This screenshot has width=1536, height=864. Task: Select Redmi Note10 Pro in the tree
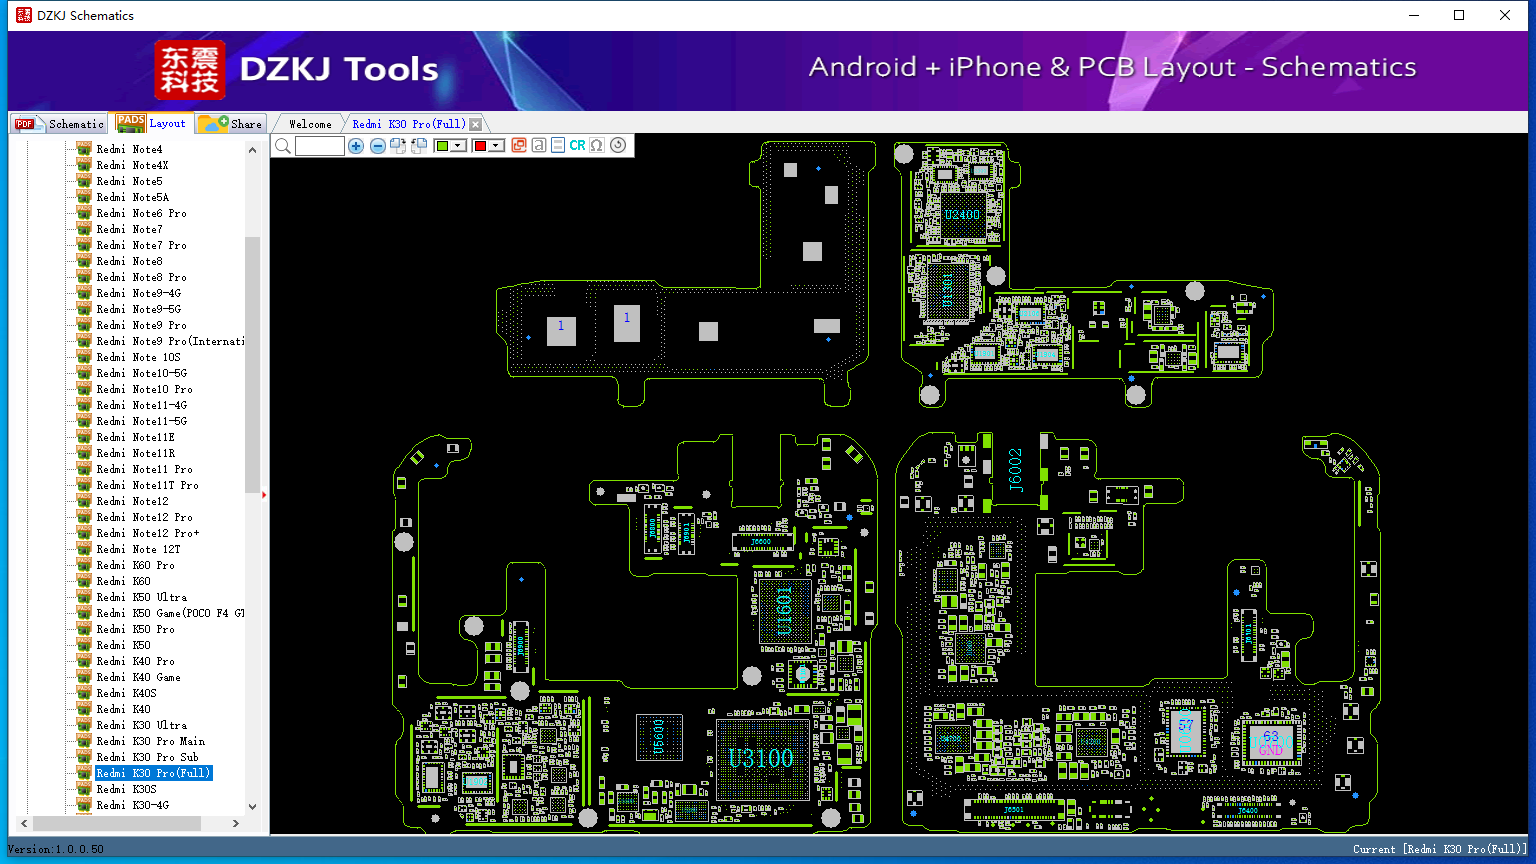pyautogui.click(x=145, y=389)
